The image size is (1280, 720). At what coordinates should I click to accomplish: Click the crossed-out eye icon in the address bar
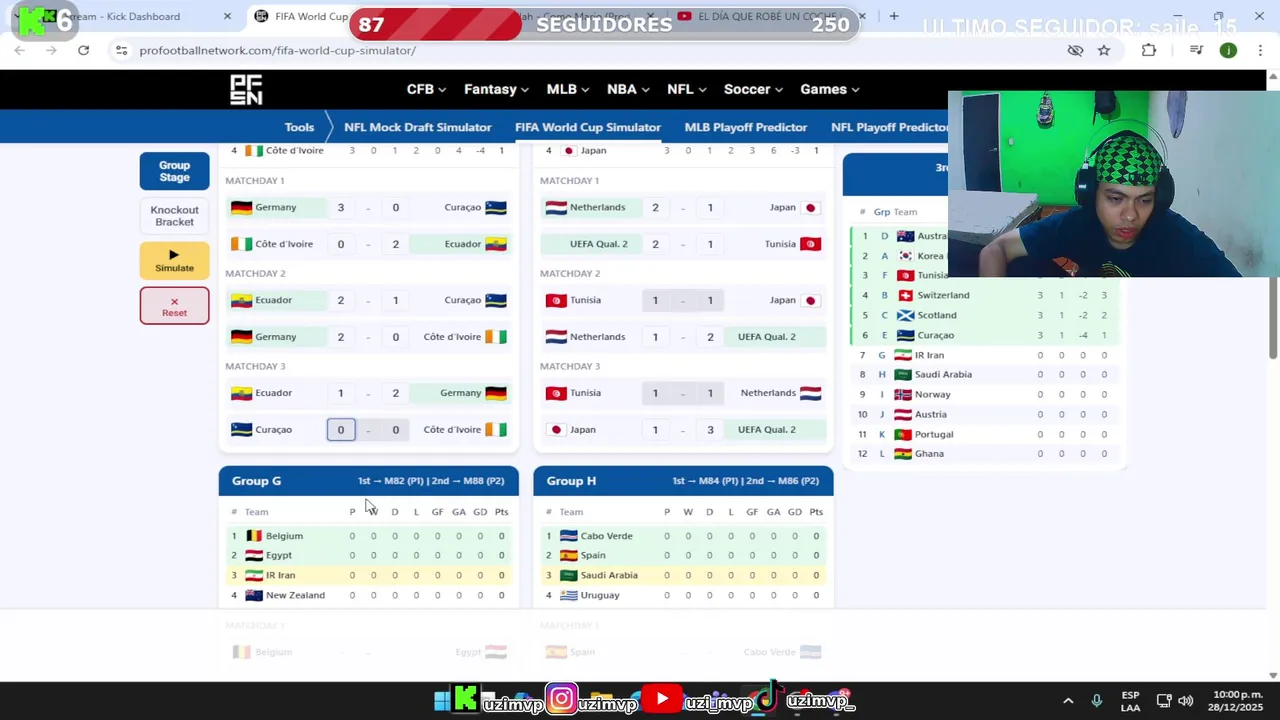pos(1075,50)
